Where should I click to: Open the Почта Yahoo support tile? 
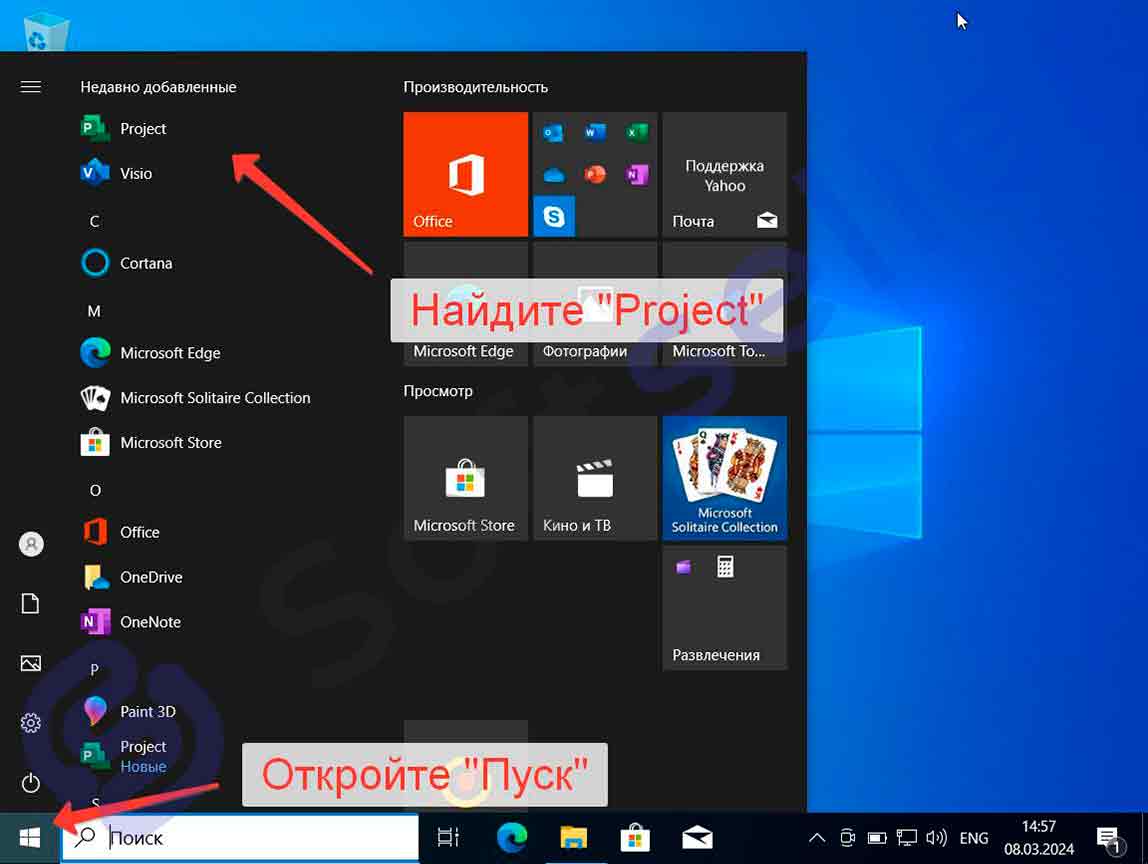(724, 174)
